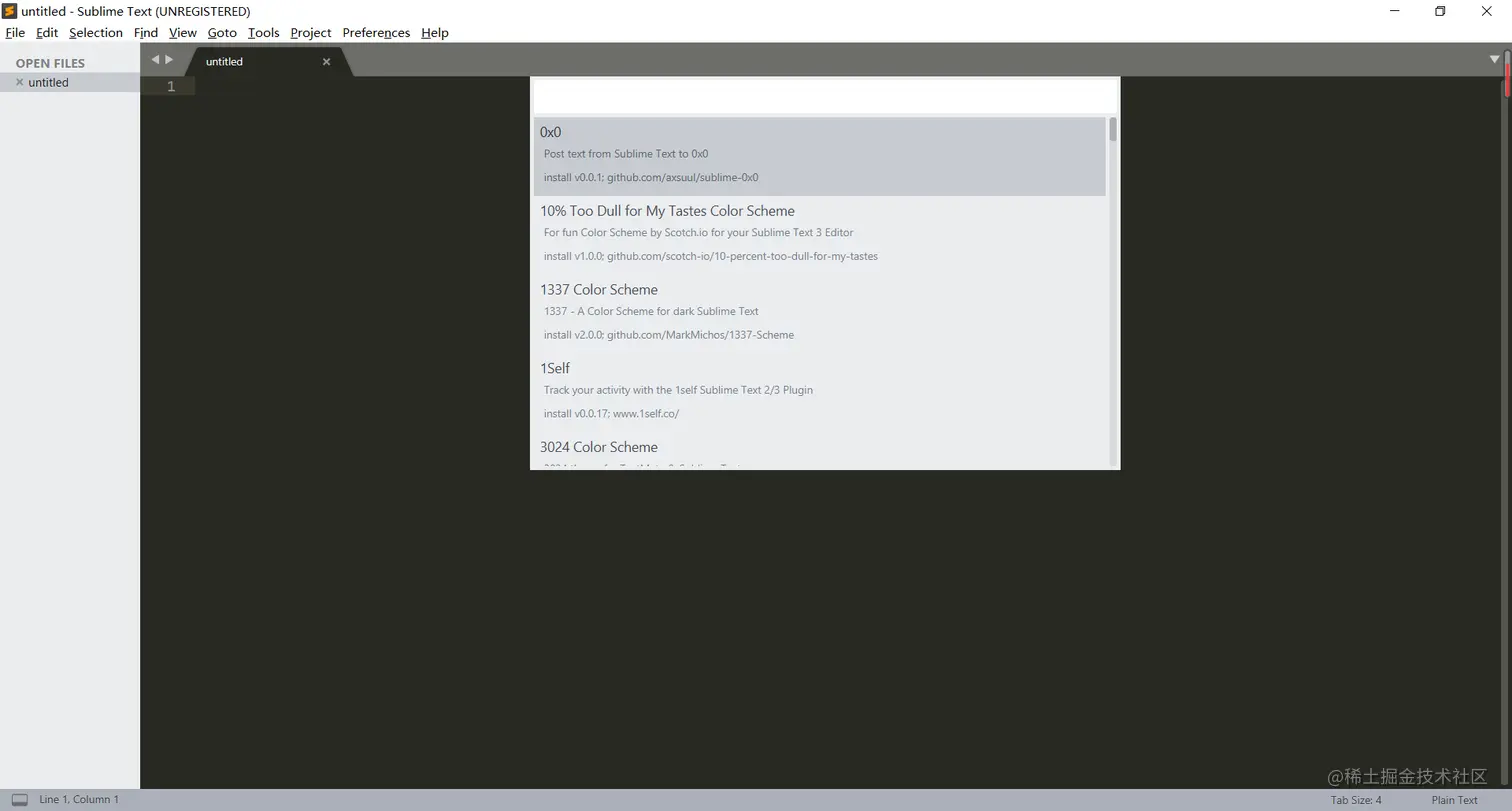Screen dimensions: 1512x811
Task: Open the Preferences menu
Action: (376, 32)
